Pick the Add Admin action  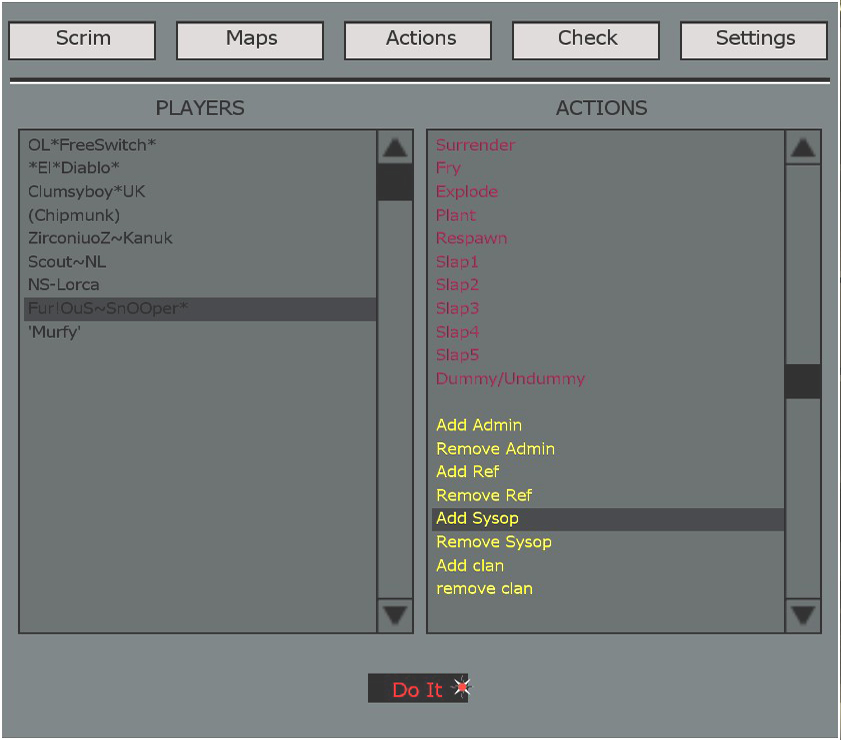coord(479,425)
